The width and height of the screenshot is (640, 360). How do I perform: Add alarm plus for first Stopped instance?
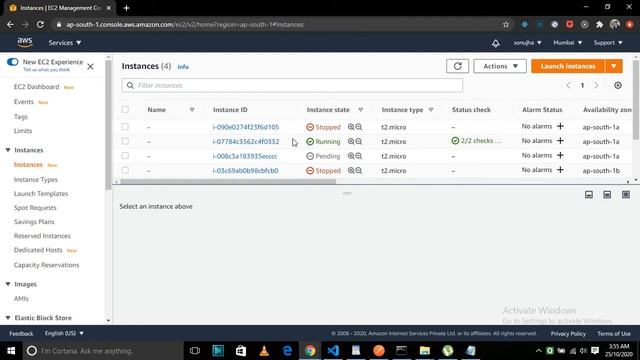[560, 127]
